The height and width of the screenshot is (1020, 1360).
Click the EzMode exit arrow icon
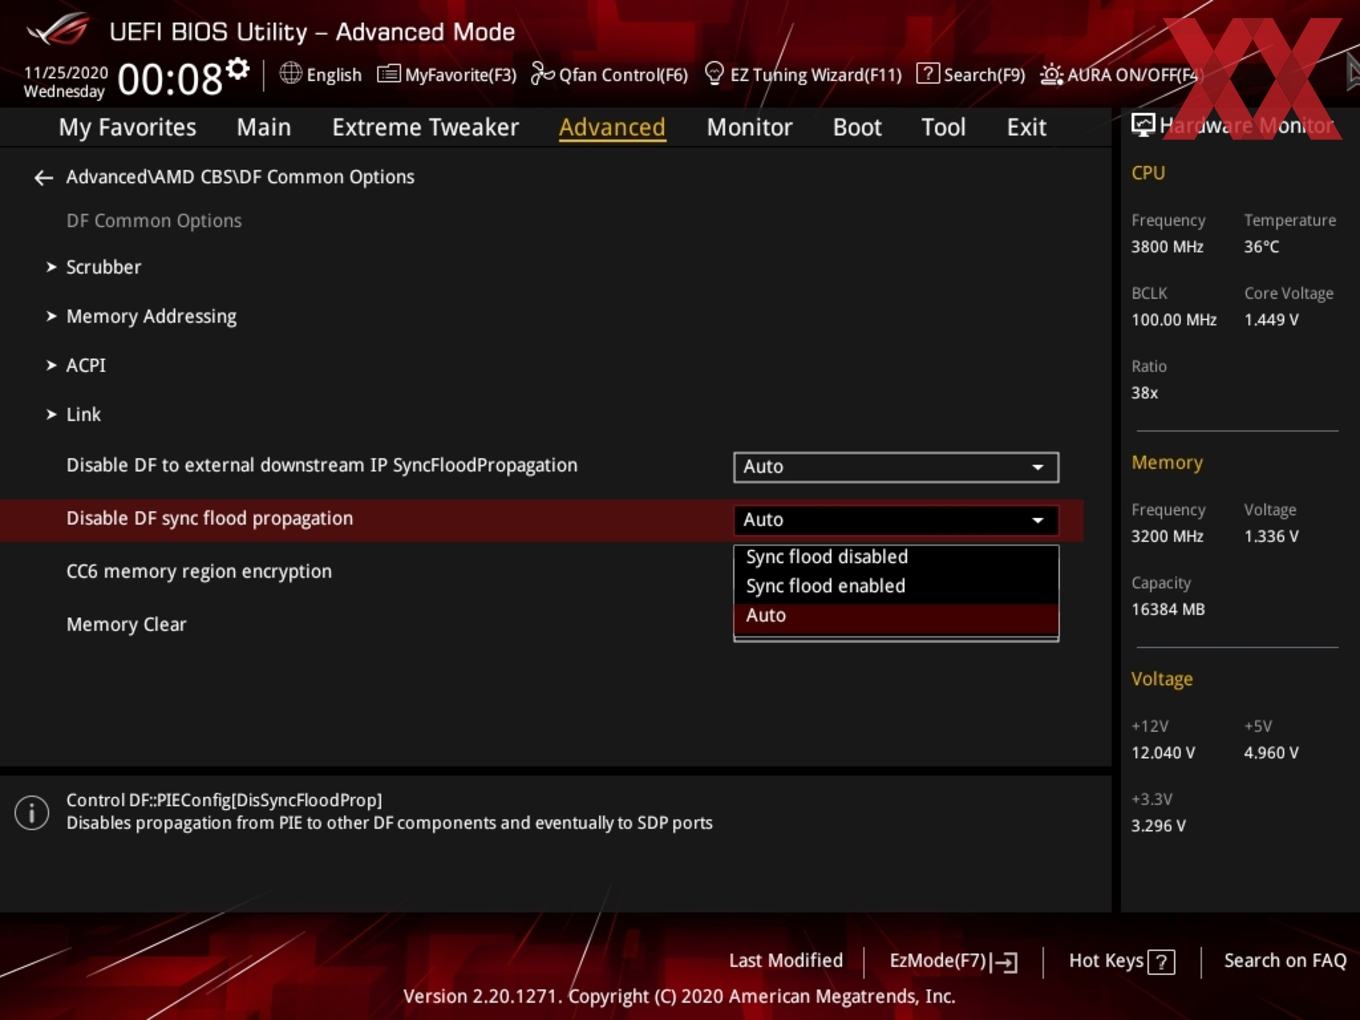tap(1005, 962)
